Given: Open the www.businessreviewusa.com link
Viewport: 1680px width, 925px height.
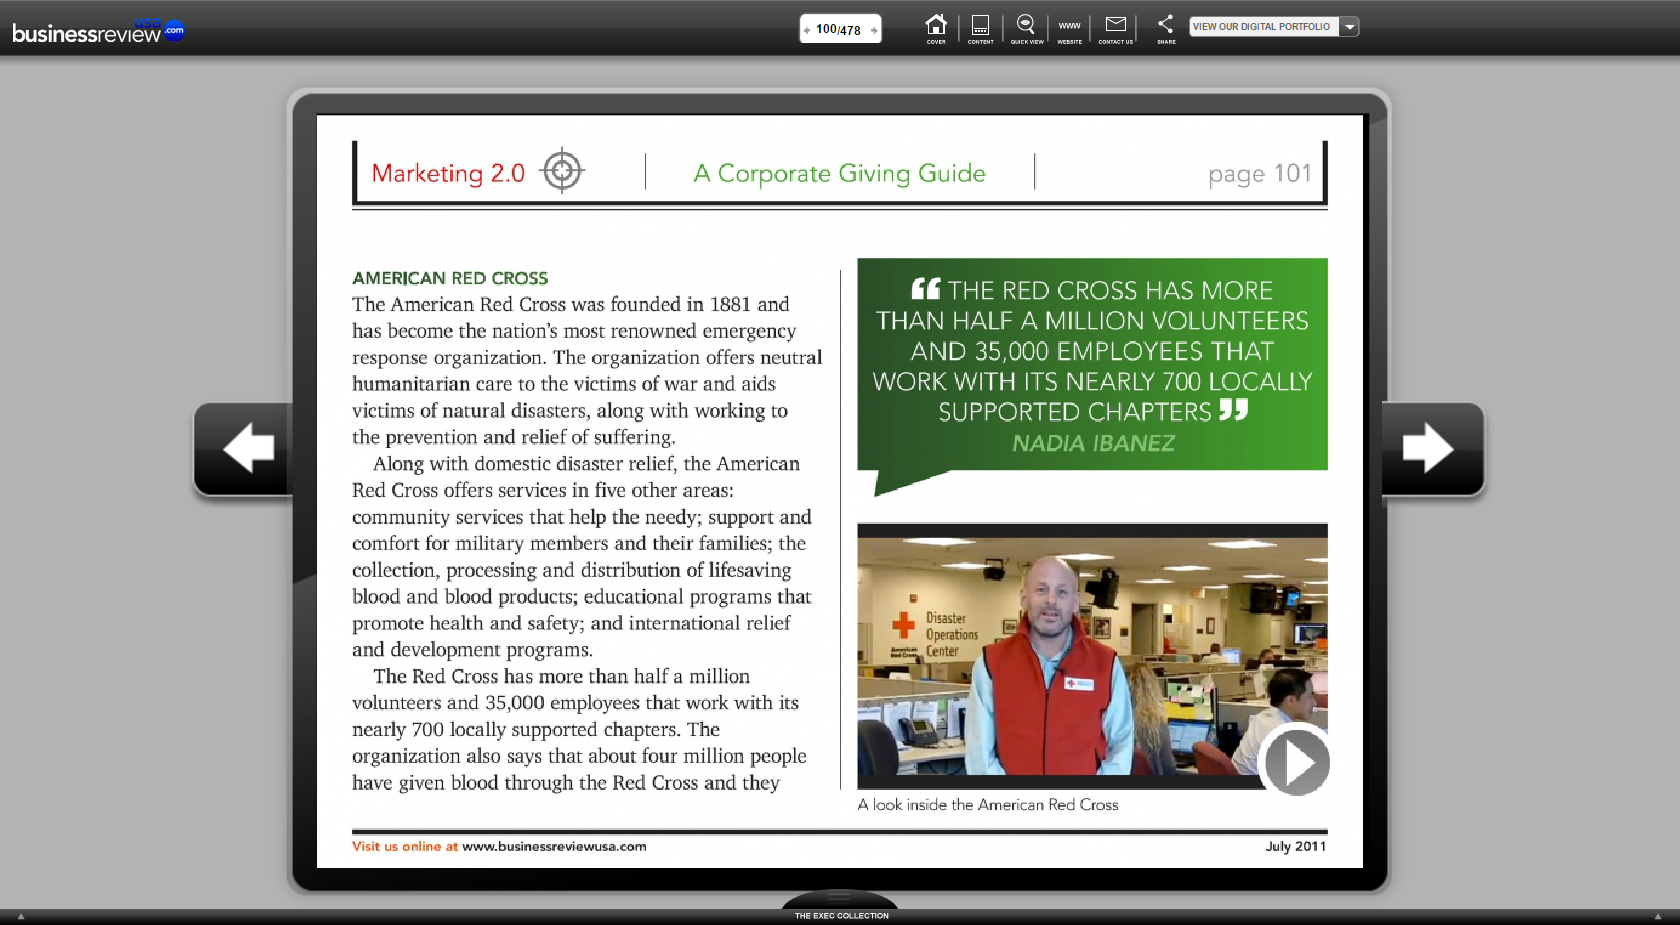Looking at the screenshot, I should point(554,846).
